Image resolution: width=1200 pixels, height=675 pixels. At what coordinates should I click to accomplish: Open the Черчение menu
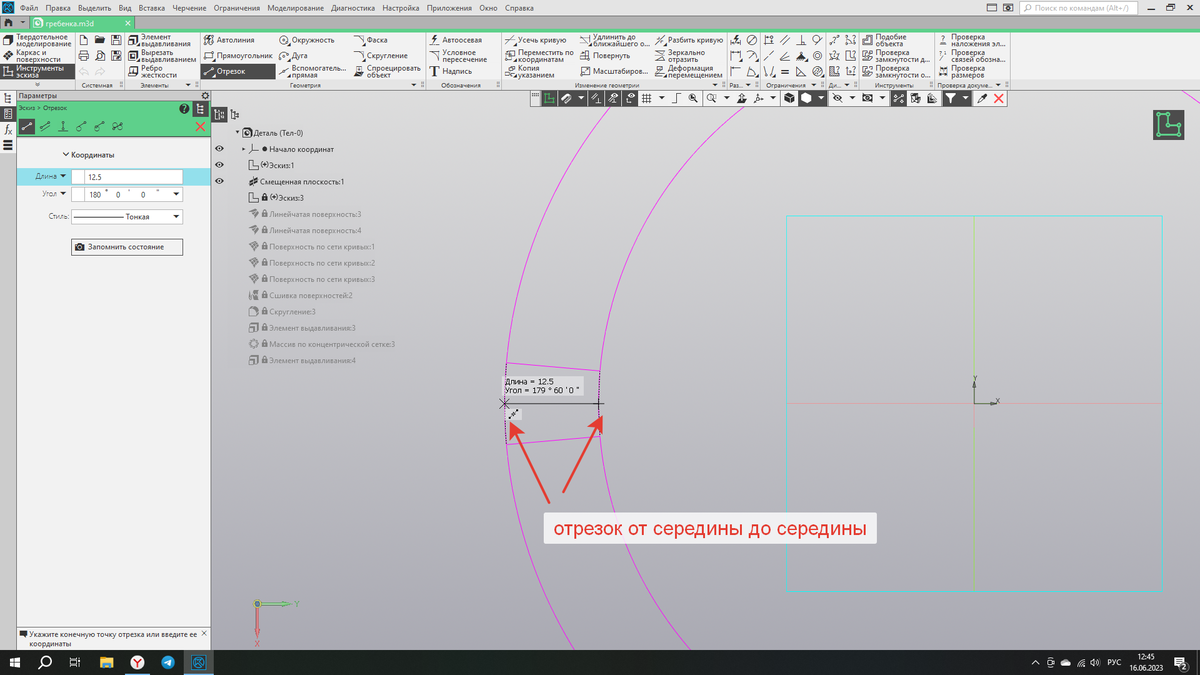pyautogui.click(x=189, y=7)
